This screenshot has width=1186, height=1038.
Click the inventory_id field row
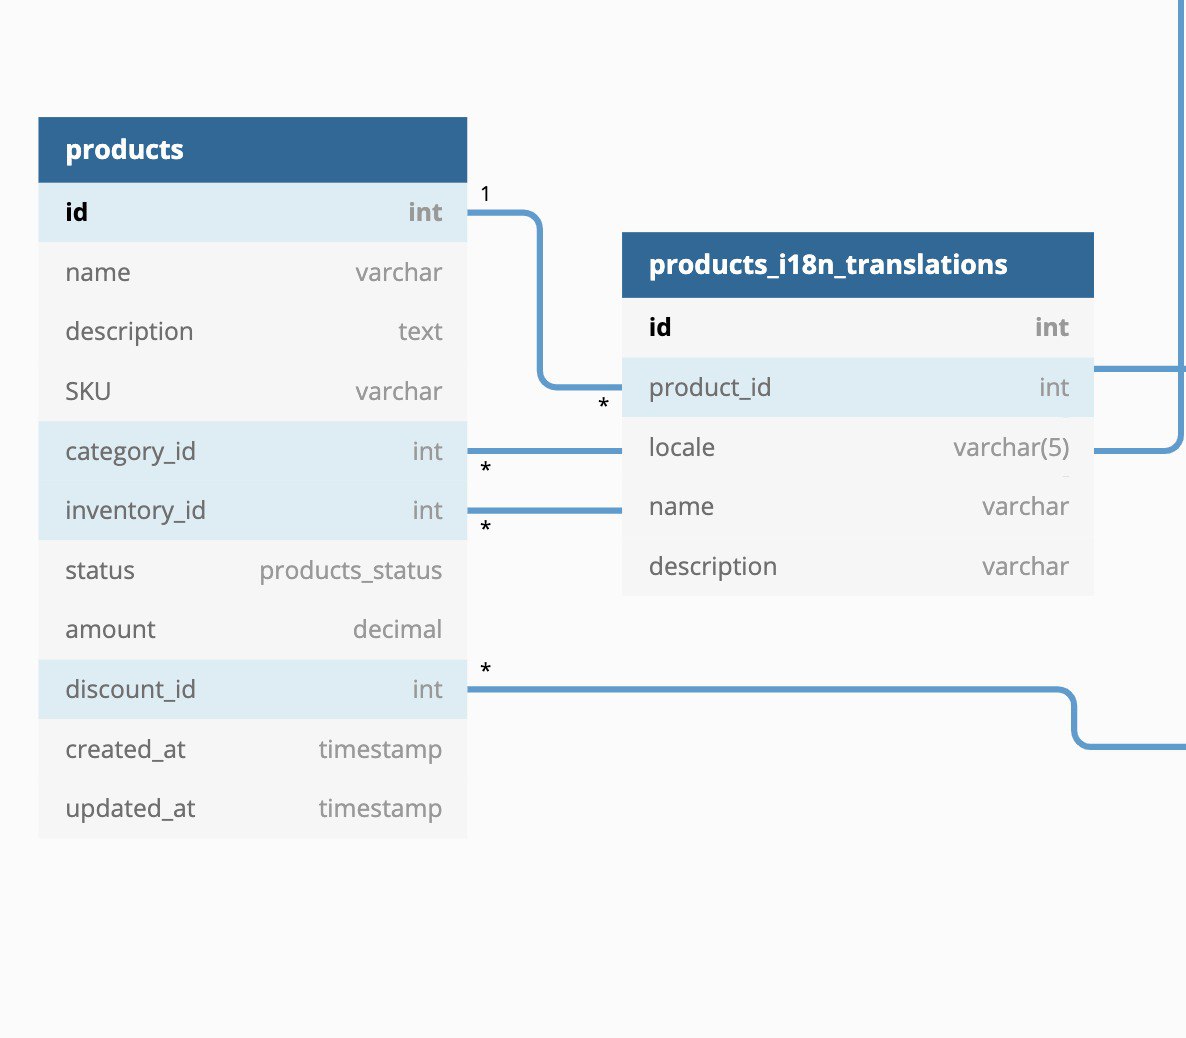coord(252,510)
